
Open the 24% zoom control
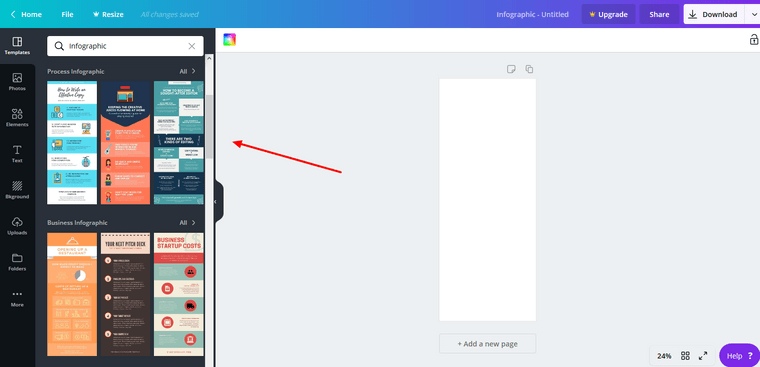(664, 356)
